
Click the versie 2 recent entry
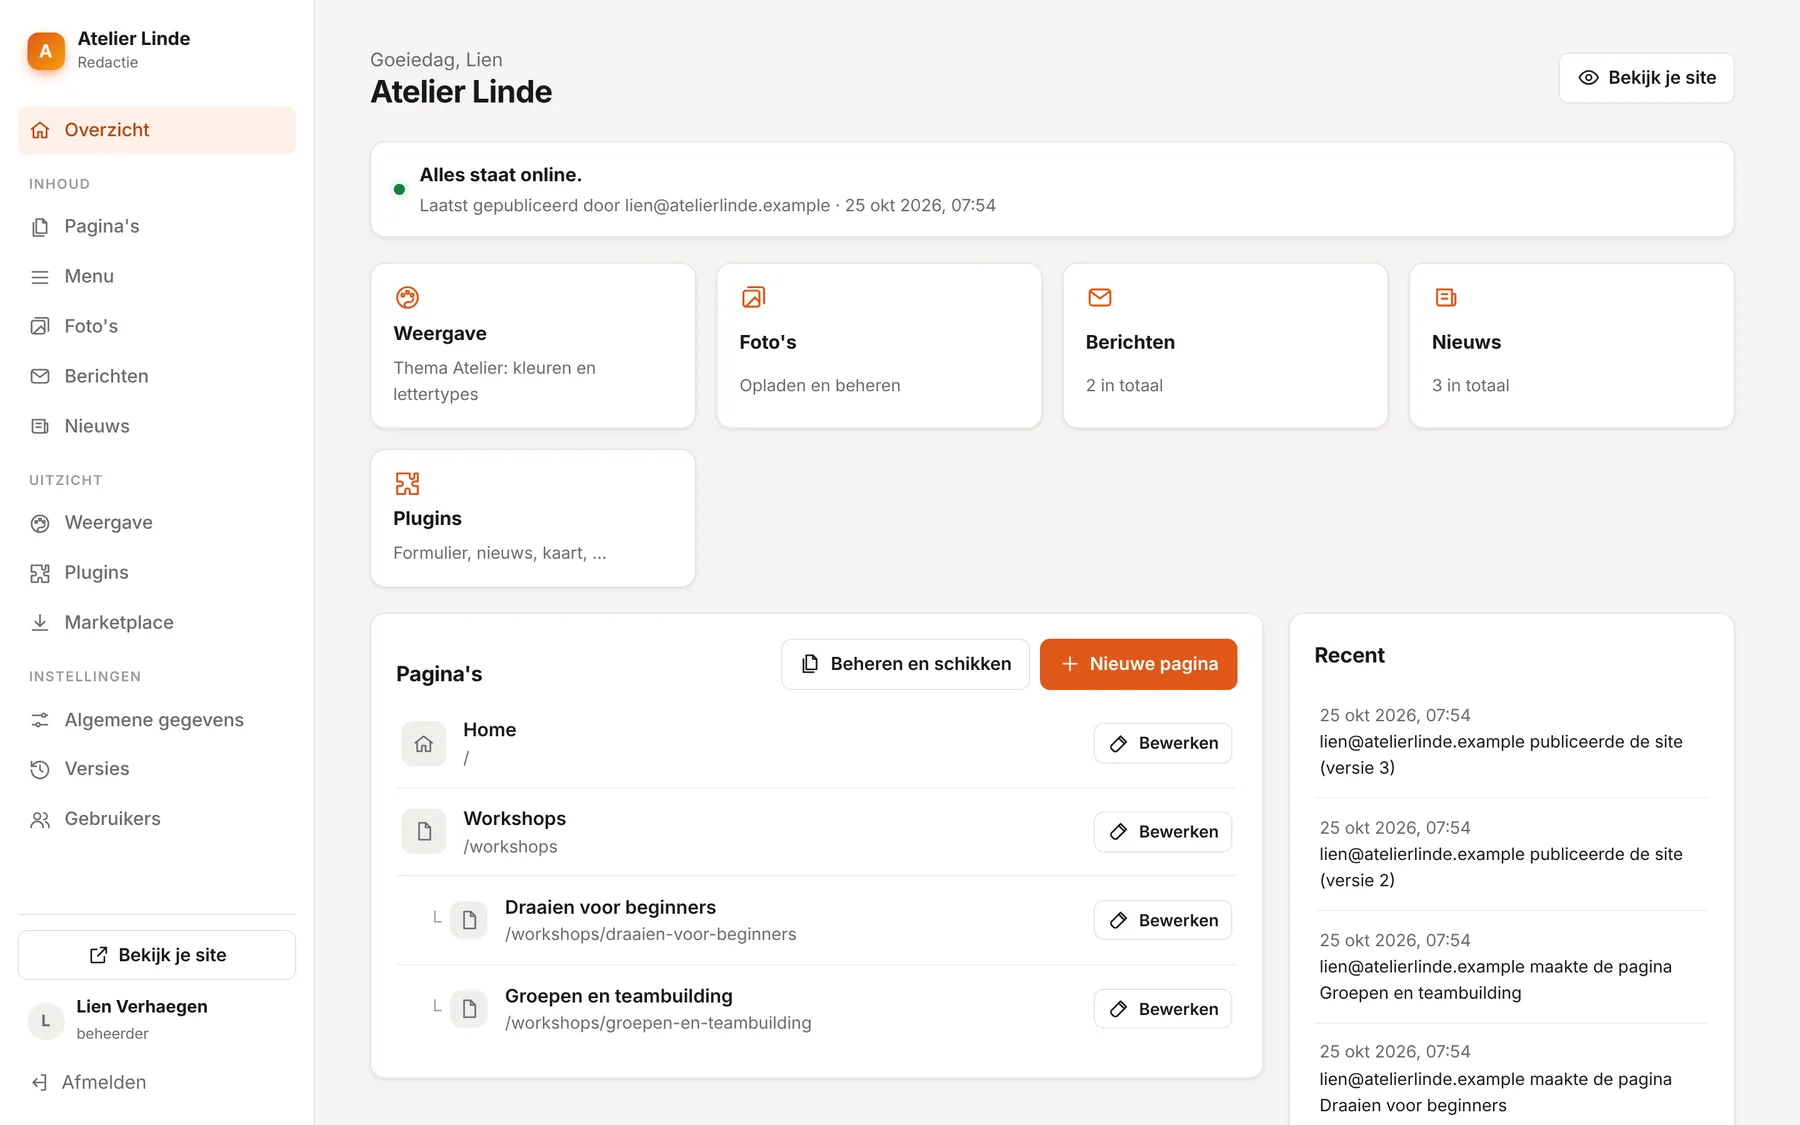tap(1511, 854)
